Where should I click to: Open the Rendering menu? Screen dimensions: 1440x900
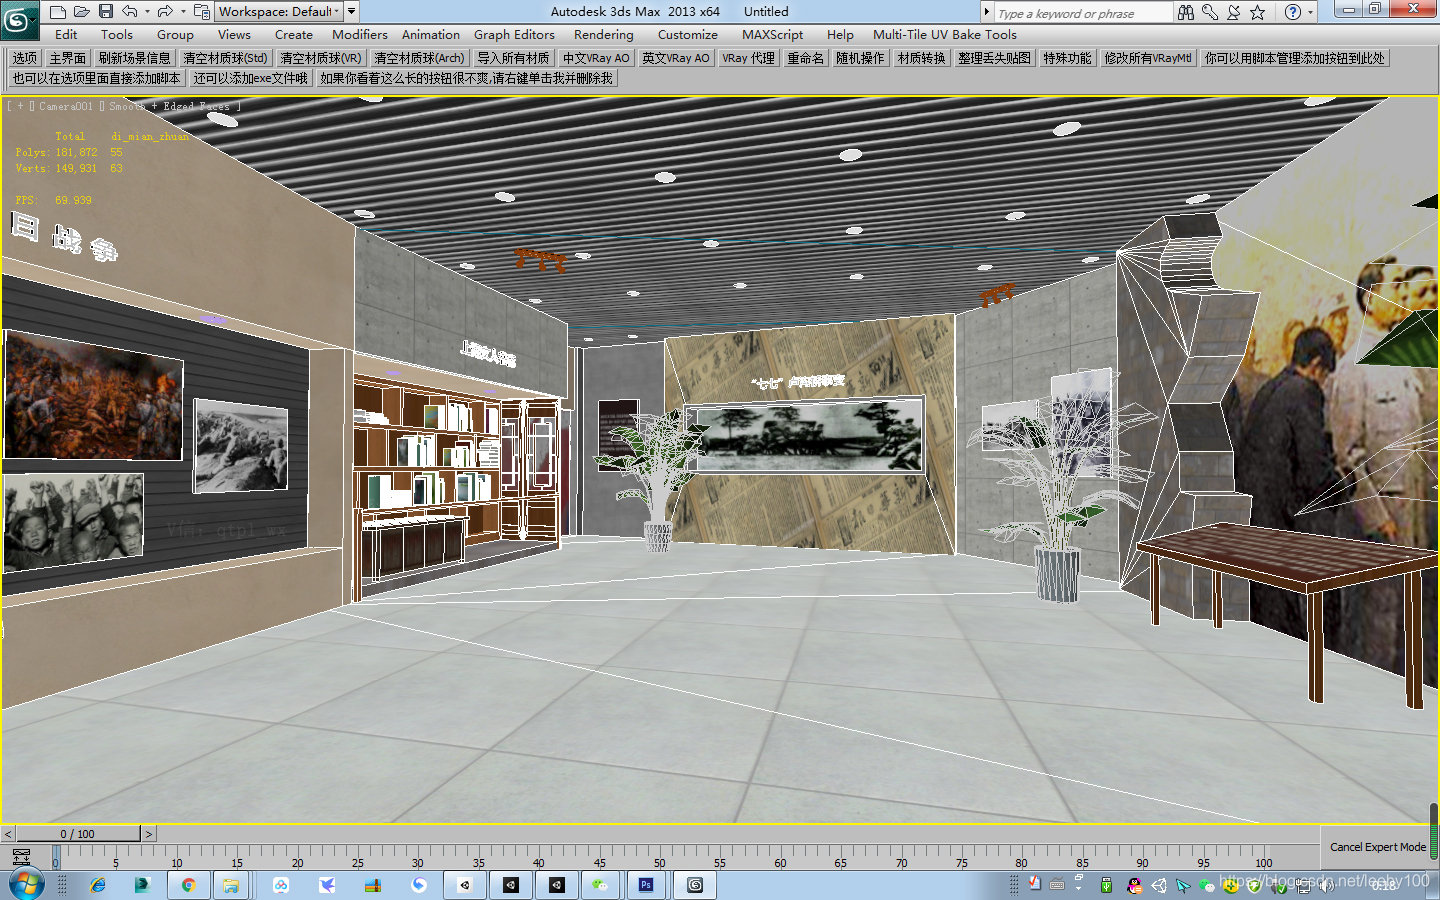(x=603, y=34)
